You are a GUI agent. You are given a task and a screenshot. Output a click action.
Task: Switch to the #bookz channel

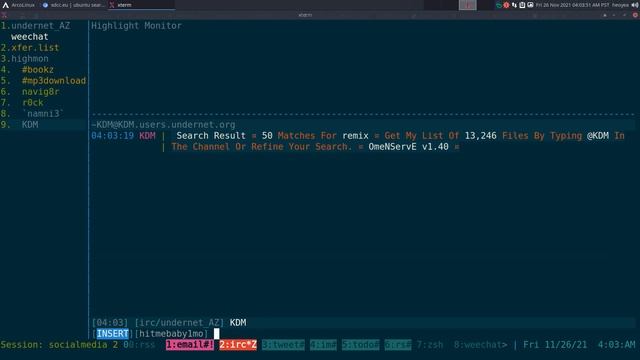(x=38, y=70)
